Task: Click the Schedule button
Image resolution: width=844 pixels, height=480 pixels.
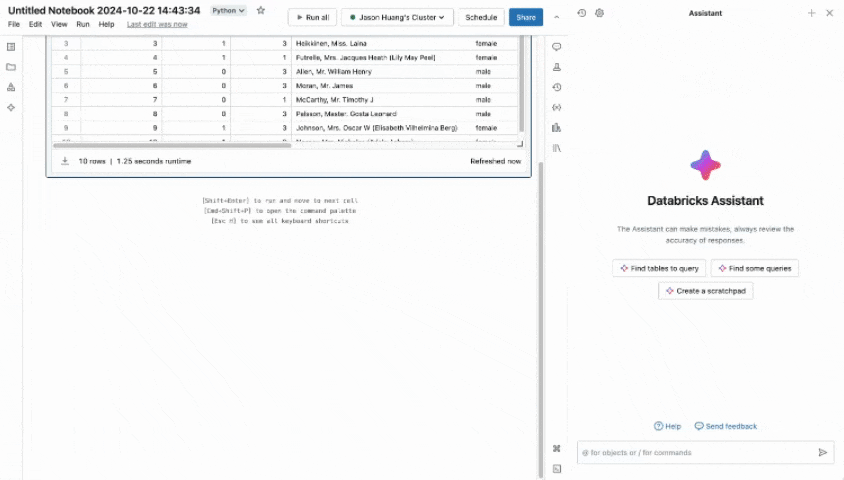Action: click(x=481, y=17)
